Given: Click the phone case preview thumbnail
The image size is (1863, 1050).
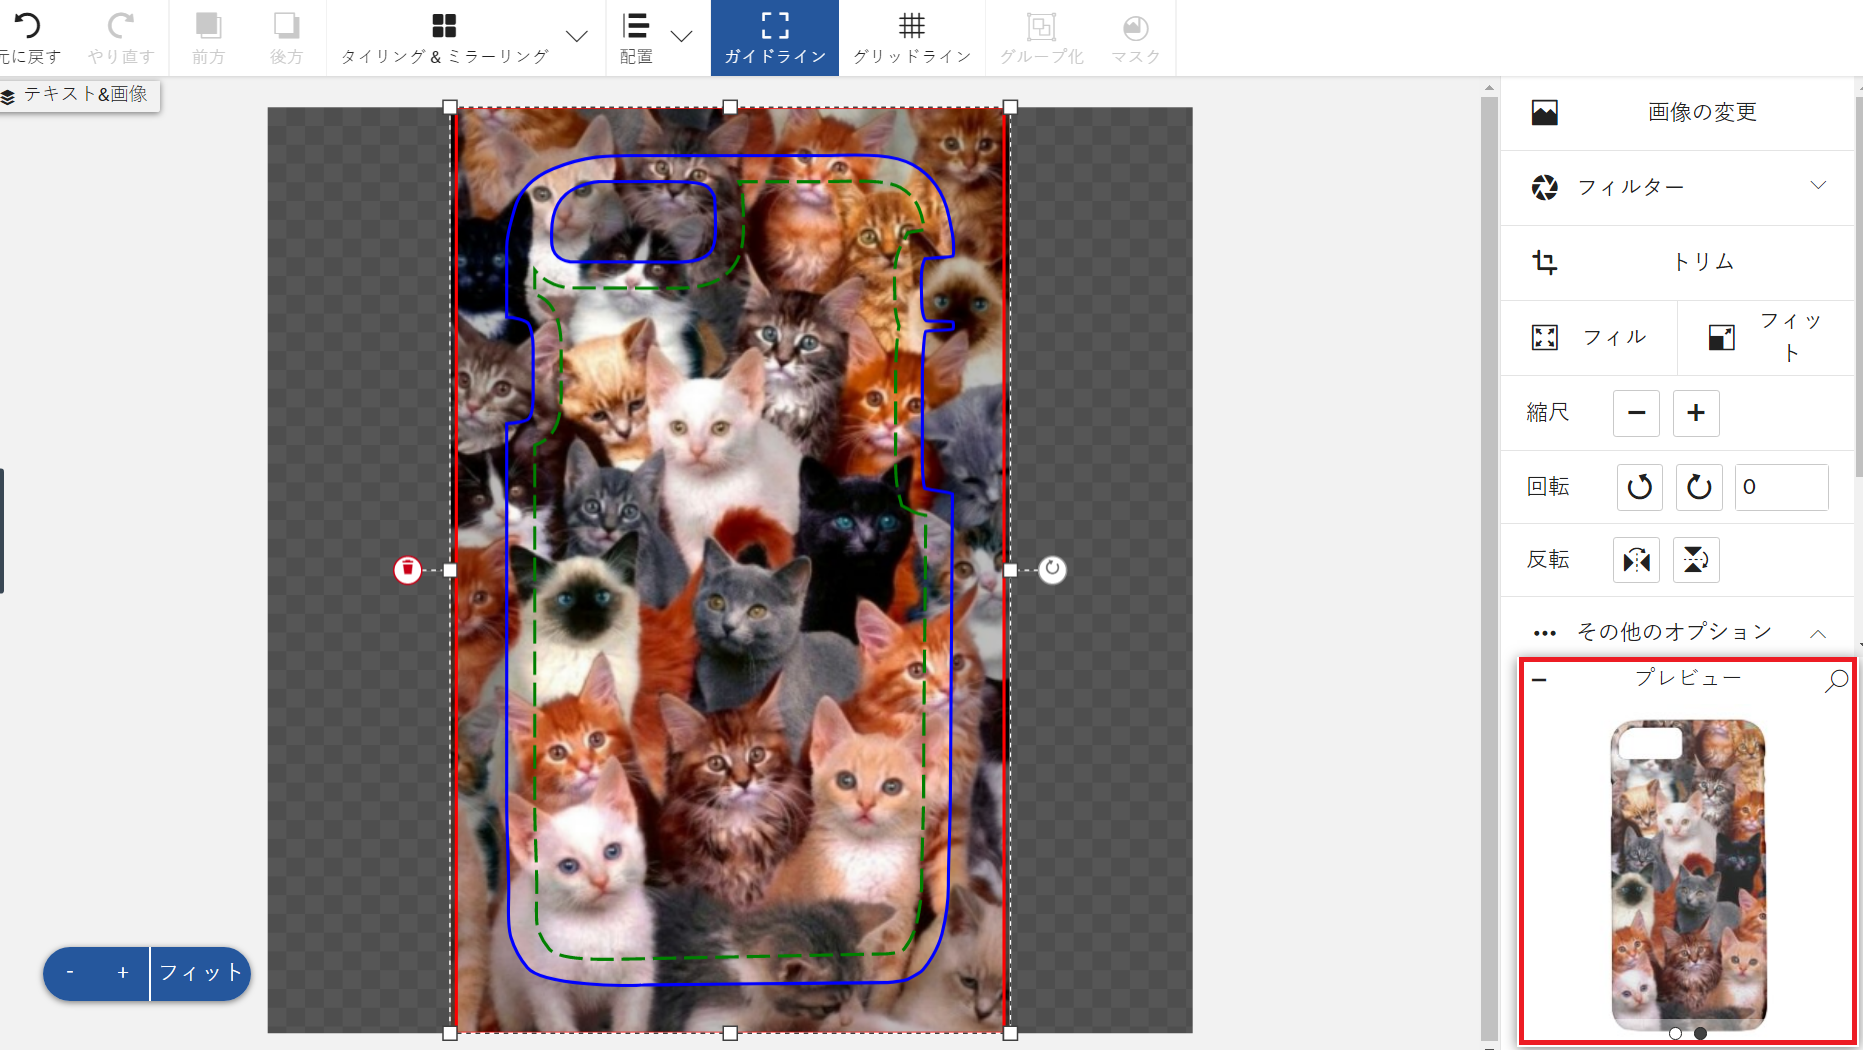Looking at the screenshot, I should coord(1688,875).
